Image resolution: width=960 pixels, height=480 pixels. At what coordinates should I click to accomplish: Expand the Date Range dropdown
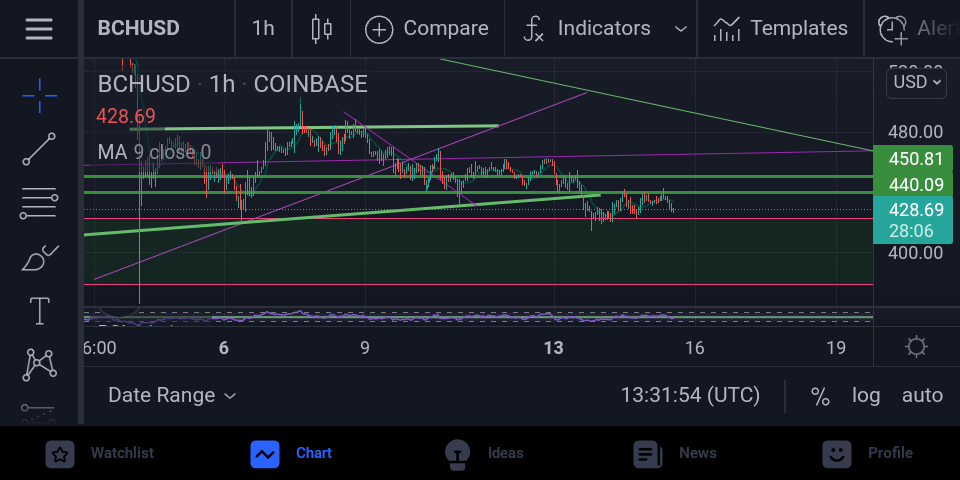click(172, 396)
